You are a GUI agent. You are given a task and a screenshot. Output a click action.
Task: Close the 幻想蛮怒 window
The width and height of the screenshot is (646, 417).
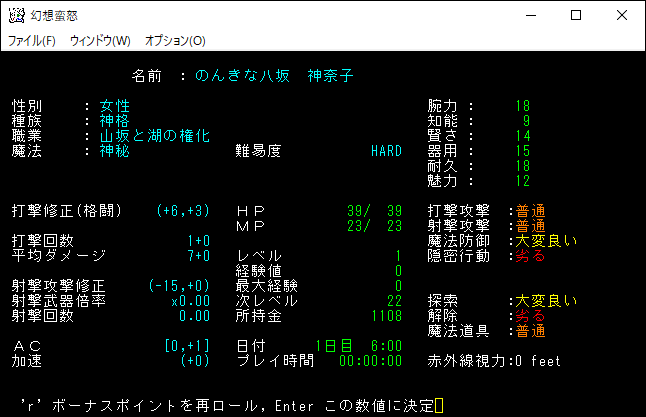(621, 15)
